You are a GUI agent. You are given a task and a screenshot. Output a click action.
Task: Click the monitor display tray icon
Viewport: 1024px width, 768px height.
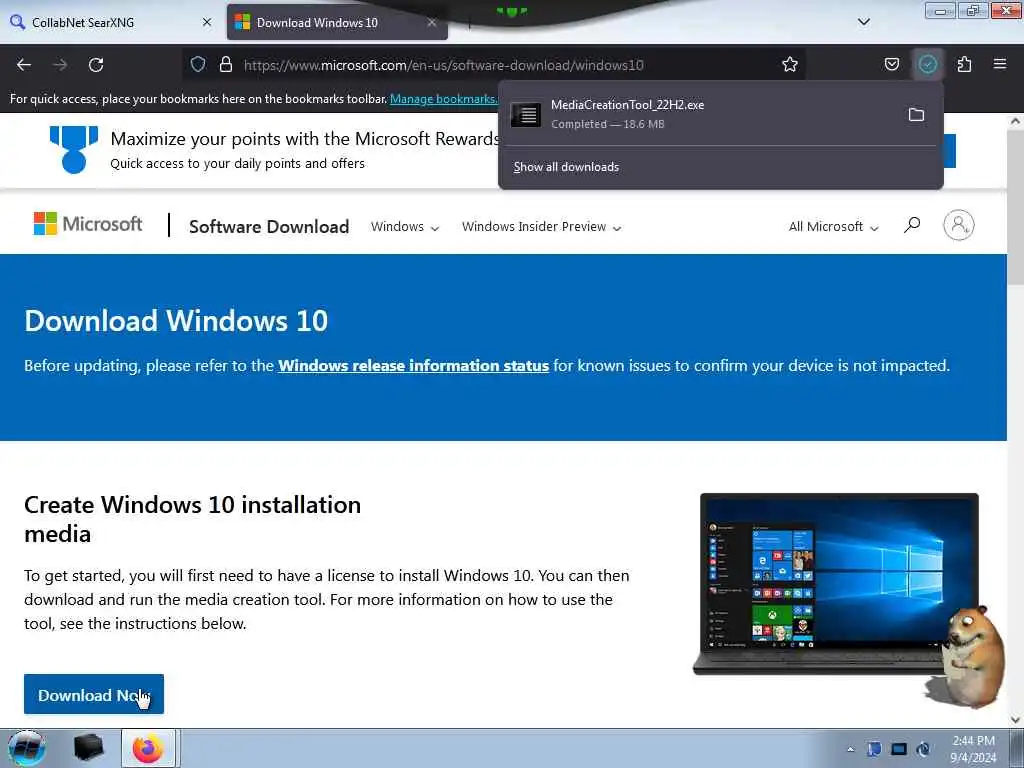[x=899, y=749]
